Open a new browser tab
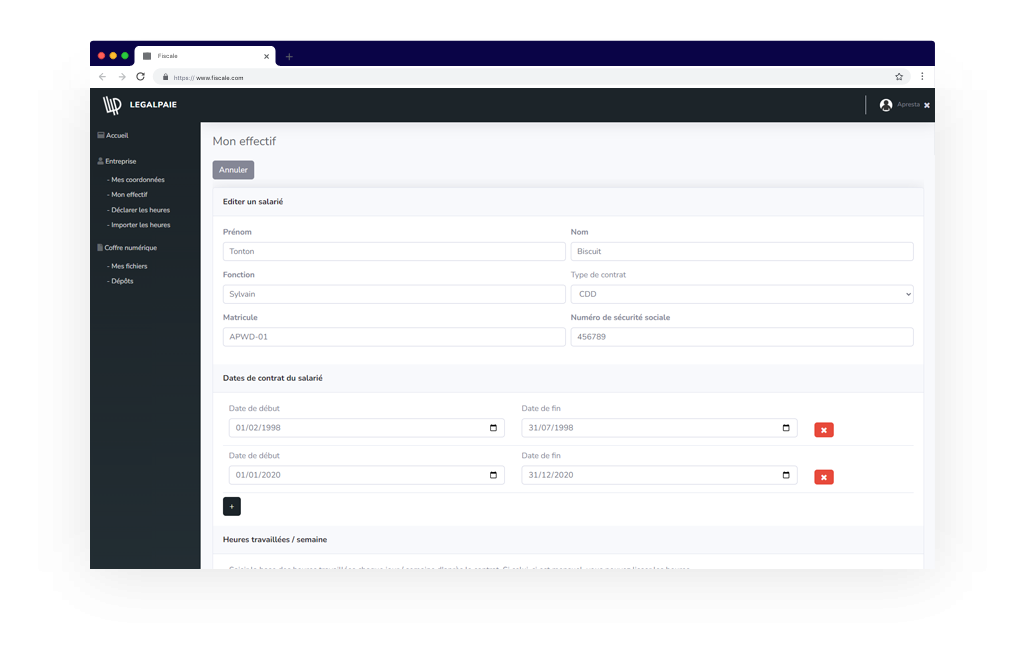Screen dimensions: 1025x662 (x=289, y=56)
